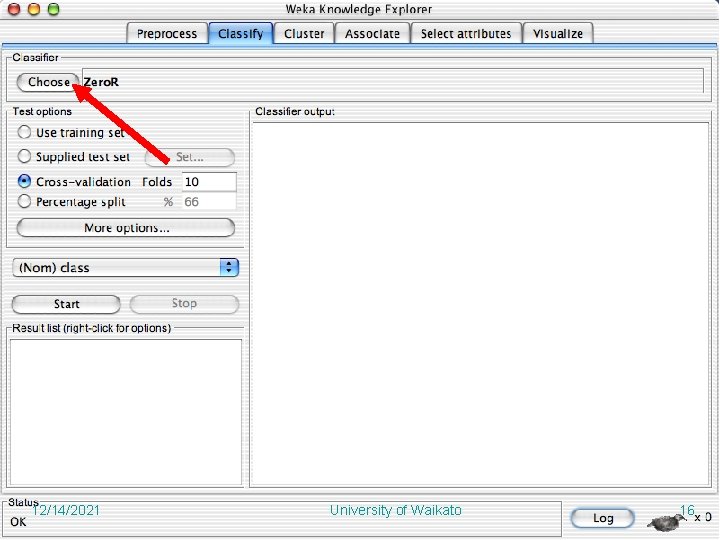This screenshot has height=540, width=720.
Task: Start the classifier run
Action: tap(66, 304)
